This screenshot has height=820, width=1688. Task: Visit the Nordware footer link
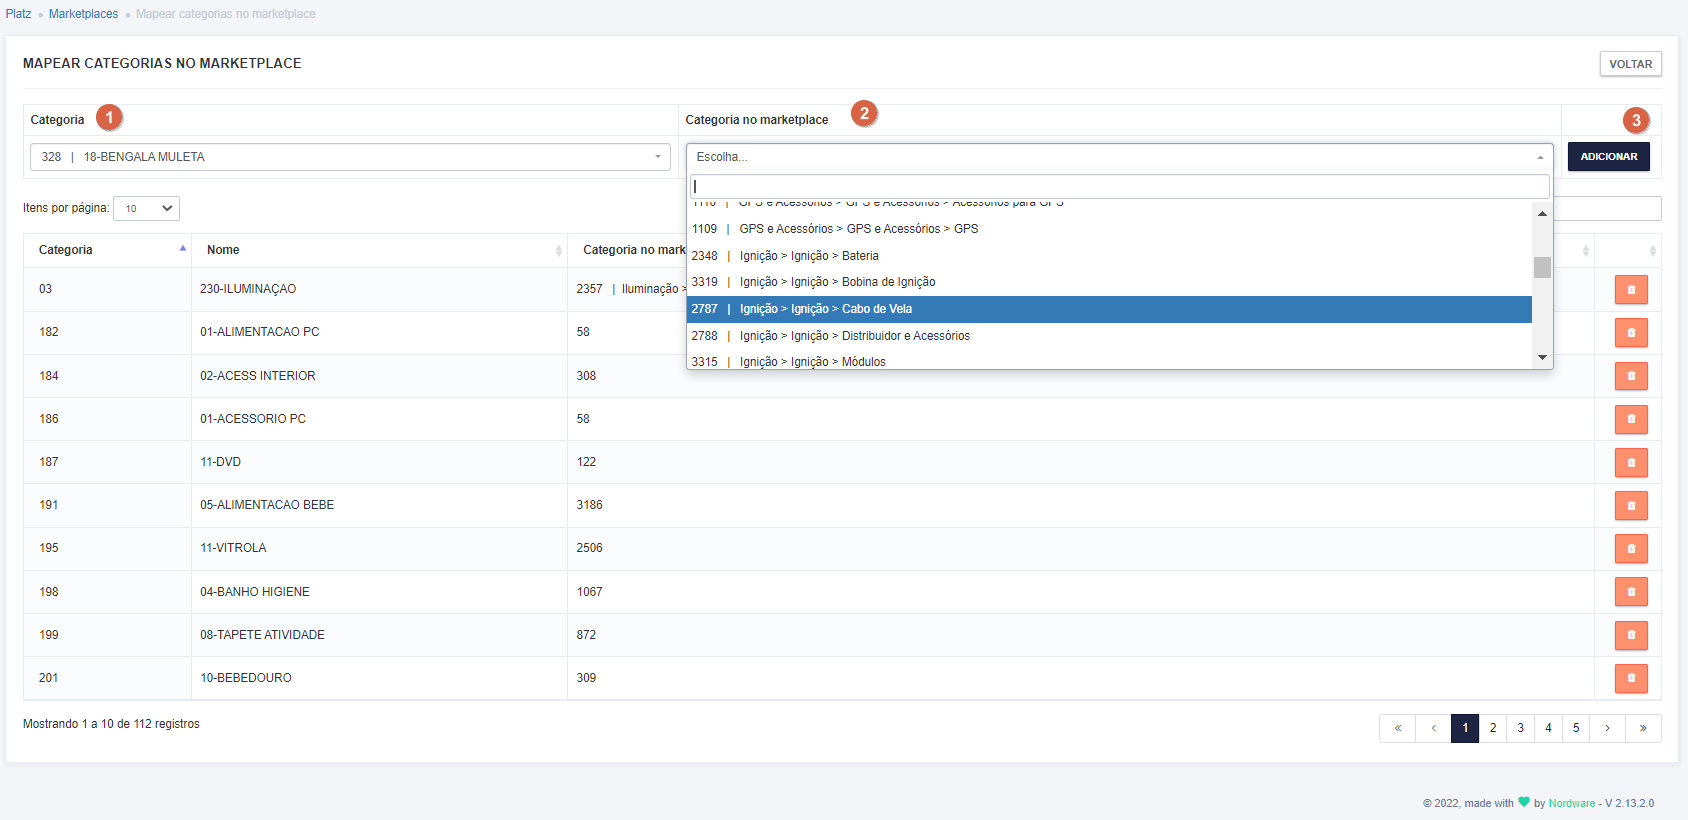pos(1572,803)
